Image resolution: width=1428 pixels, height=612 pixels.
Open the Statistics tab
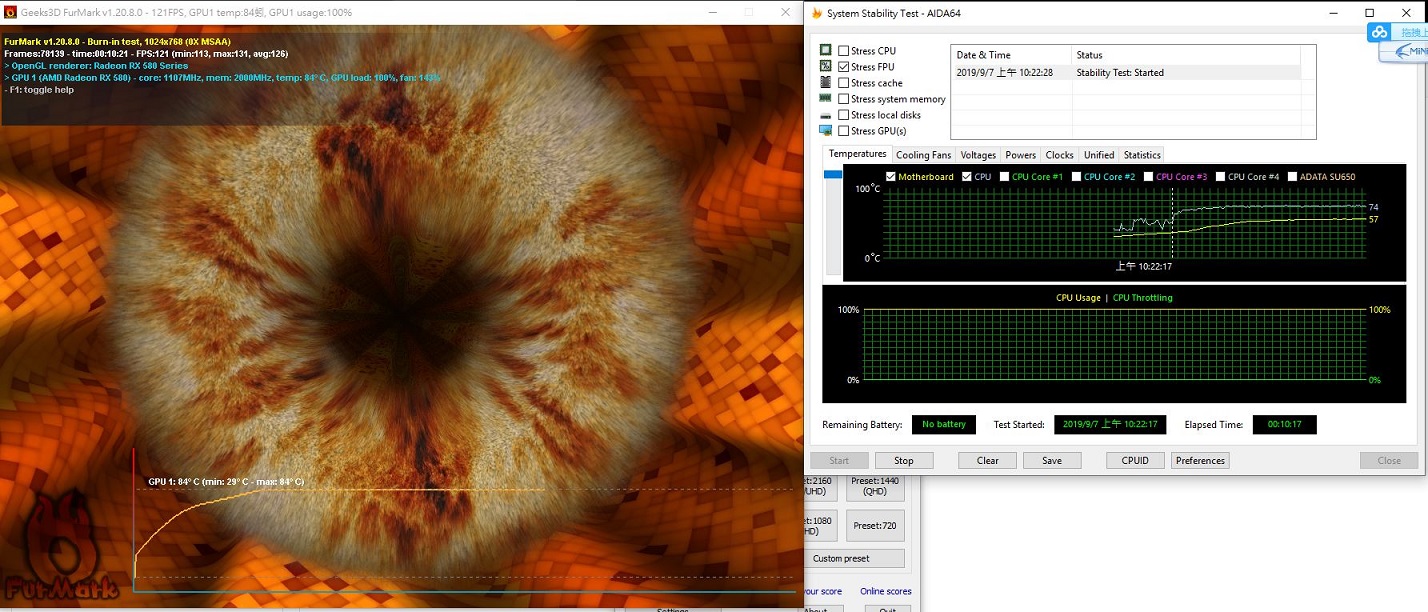1142,155
